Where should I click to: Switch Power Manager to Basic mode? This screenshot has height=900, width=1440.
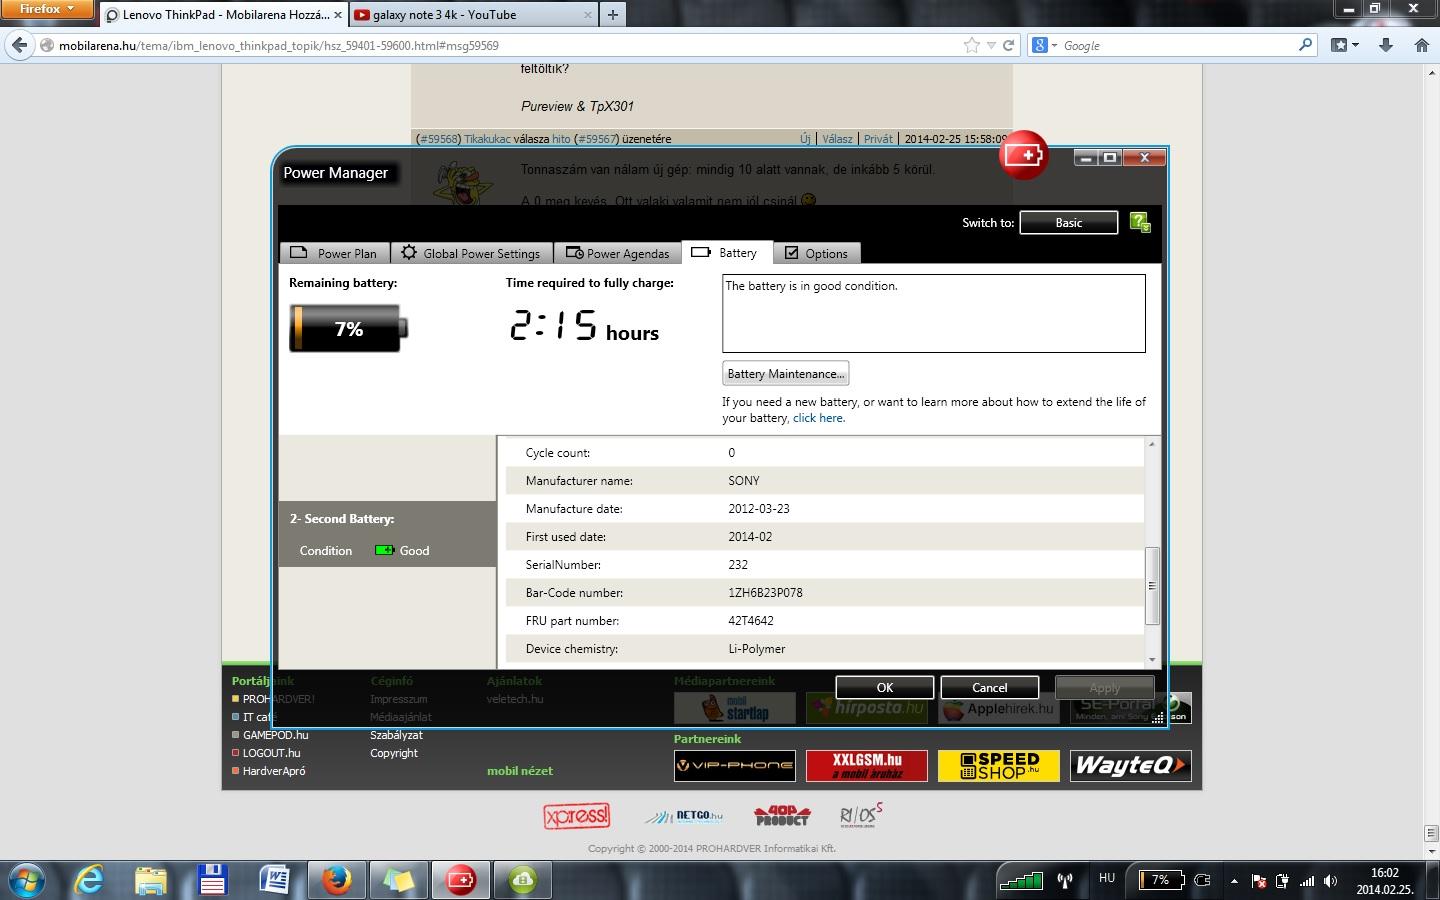click(x=1068, y=223)
